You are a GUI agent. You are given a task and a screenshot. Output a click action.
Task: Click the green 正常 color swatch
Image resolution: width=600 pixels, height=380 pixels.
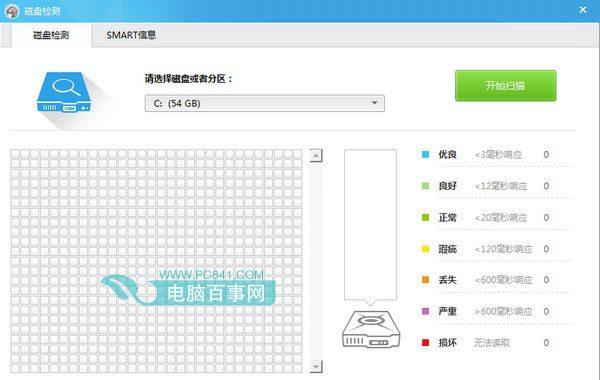click(x=425, y=217)
